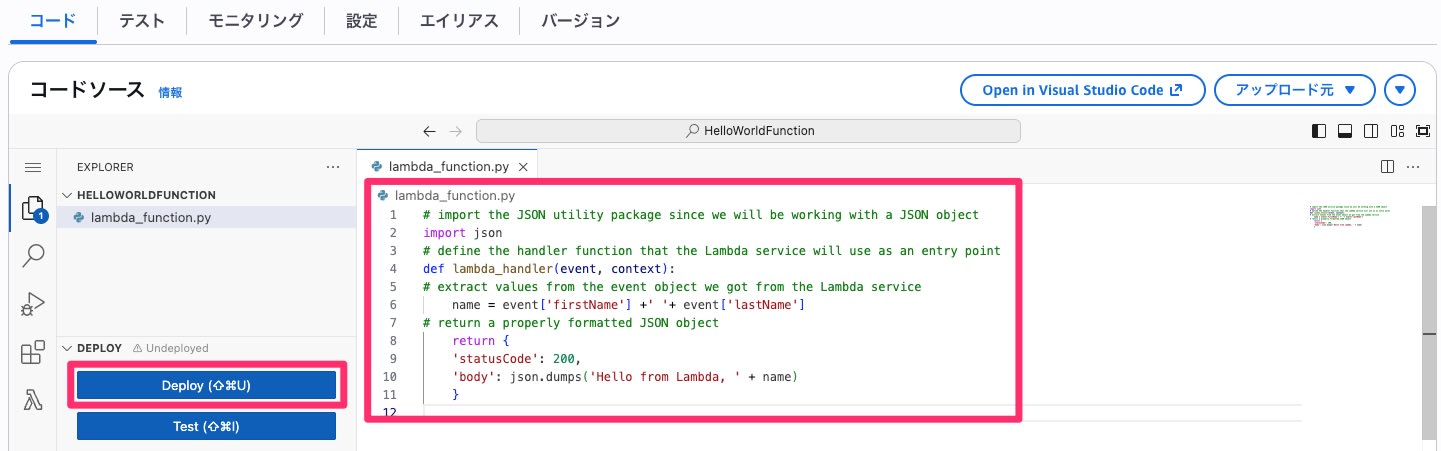Click the EXPLORER panel title
Image resolution: width=1441 pixels, height=451 pixels.
pyautogui.click(x=105, y=167)
